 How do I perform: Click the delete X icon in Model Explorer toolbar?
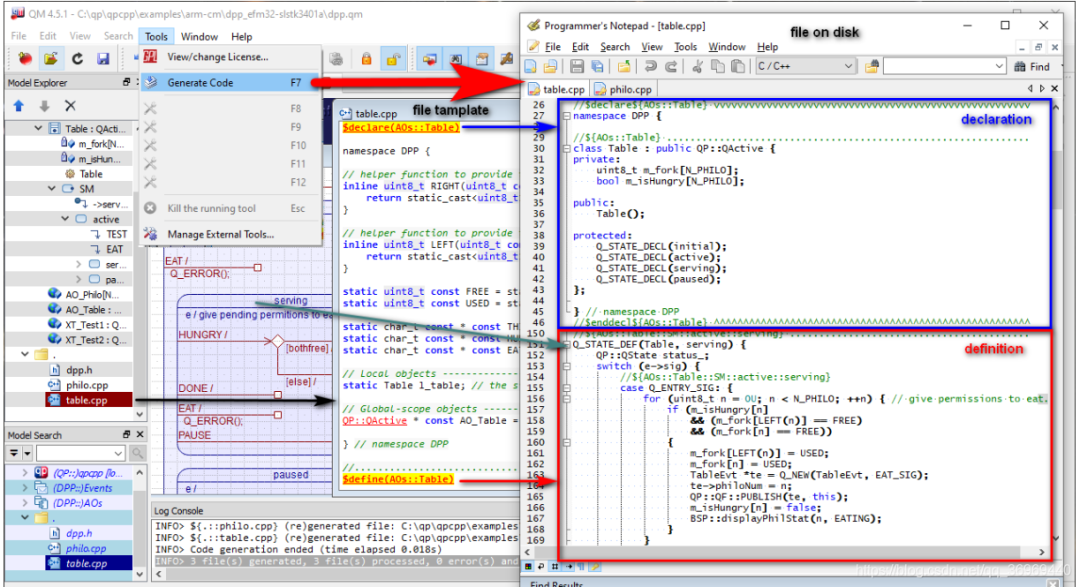click(x=69, y=103)
